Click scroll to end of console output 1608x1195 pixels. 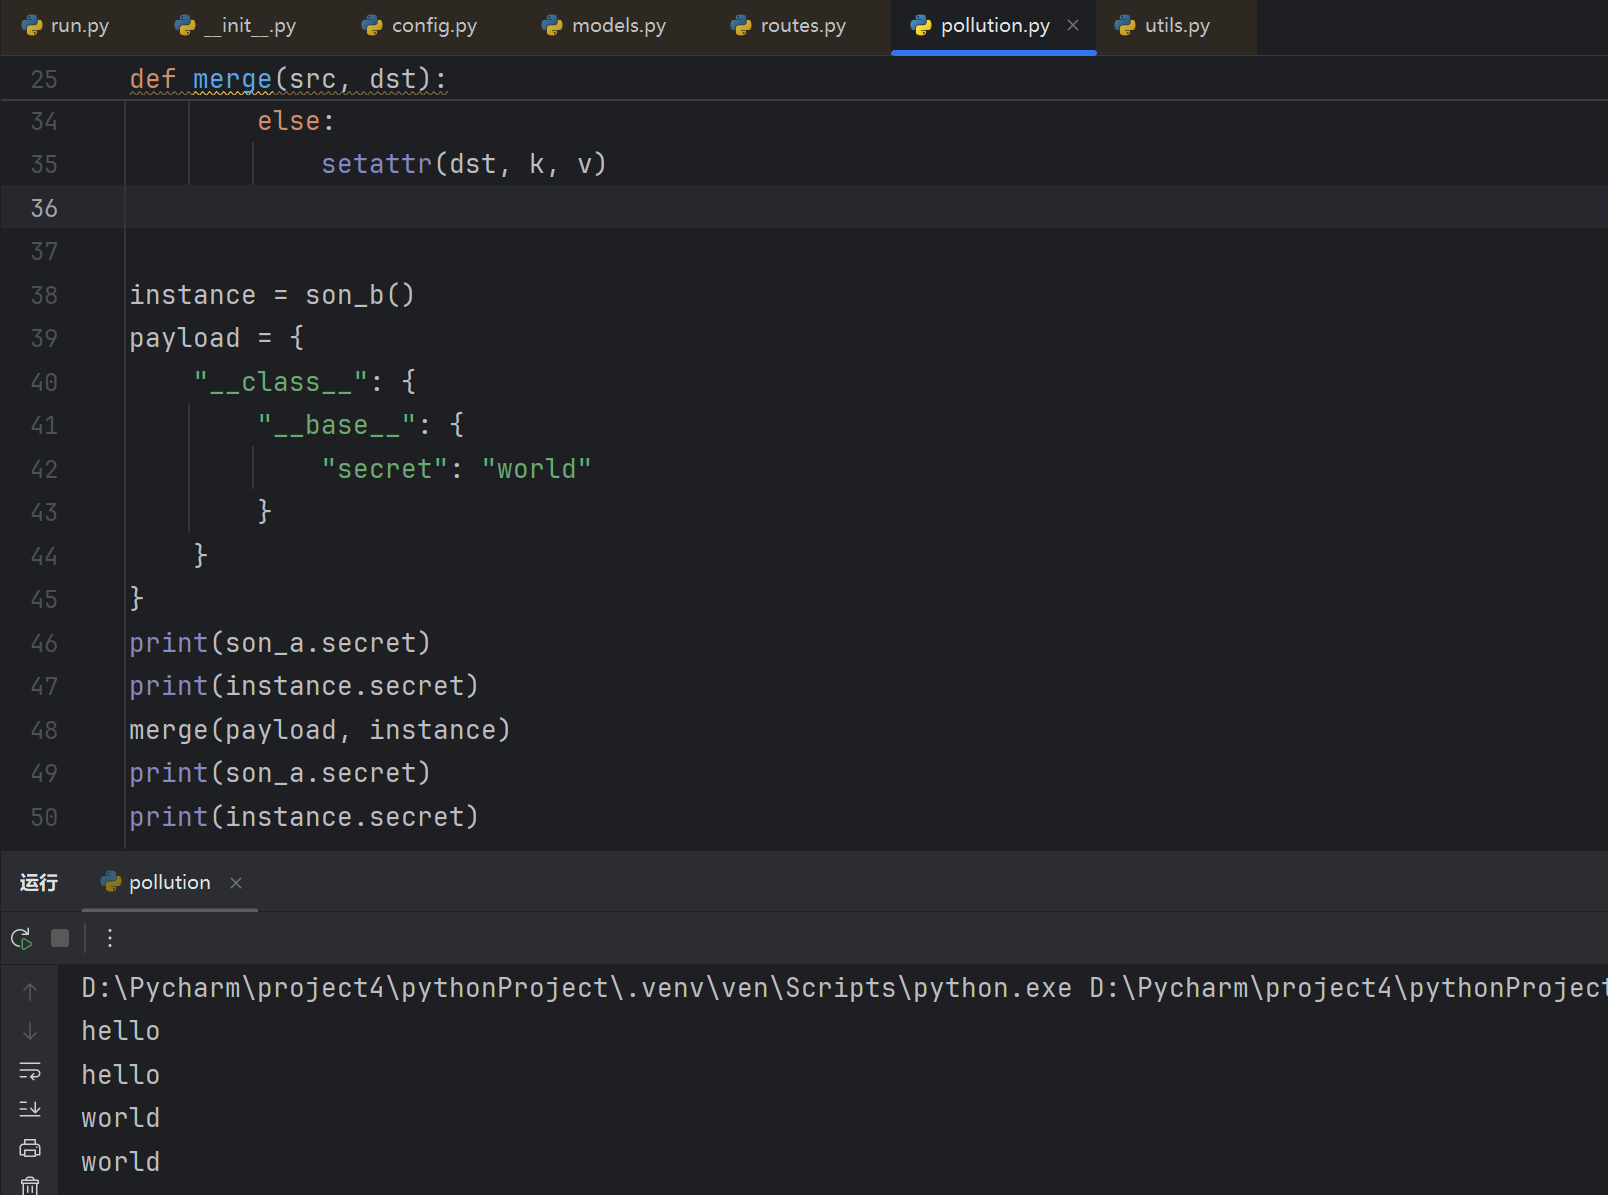(x=30, y=1109)
